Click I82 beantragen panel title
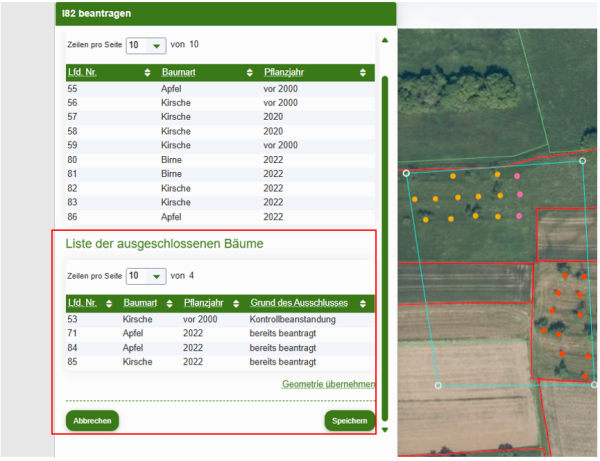 coord(96,13)
